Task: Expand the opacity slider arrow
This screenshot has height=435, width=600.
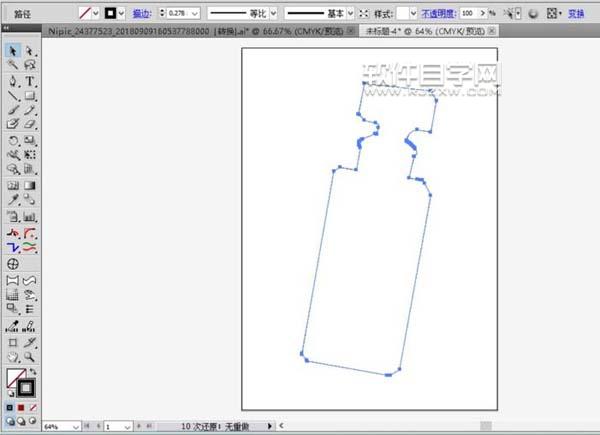Action: click(x=483, y=13)
